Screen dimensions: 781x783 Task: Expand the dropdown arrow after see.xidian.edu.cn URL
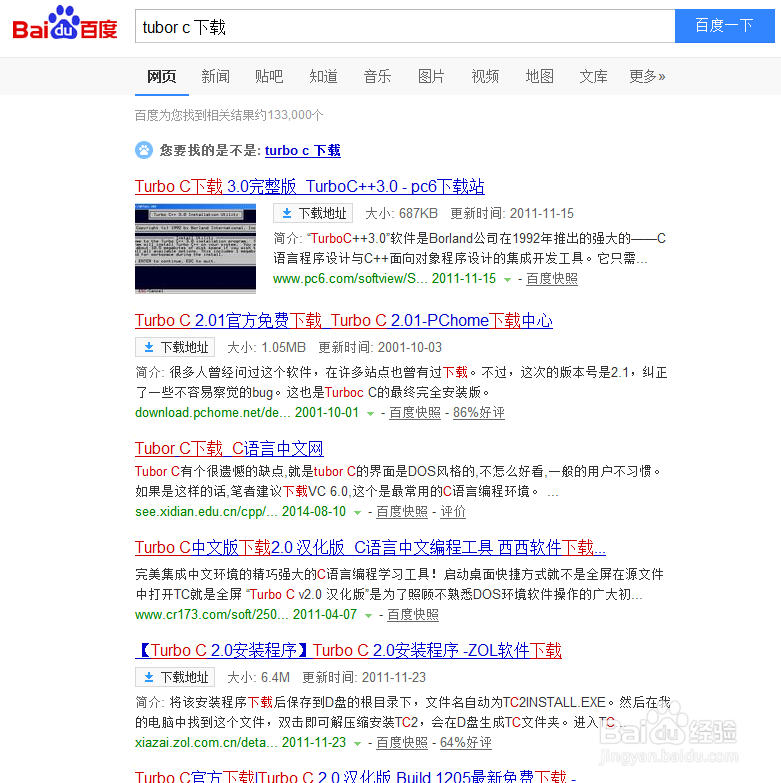[x=358, y=513]
